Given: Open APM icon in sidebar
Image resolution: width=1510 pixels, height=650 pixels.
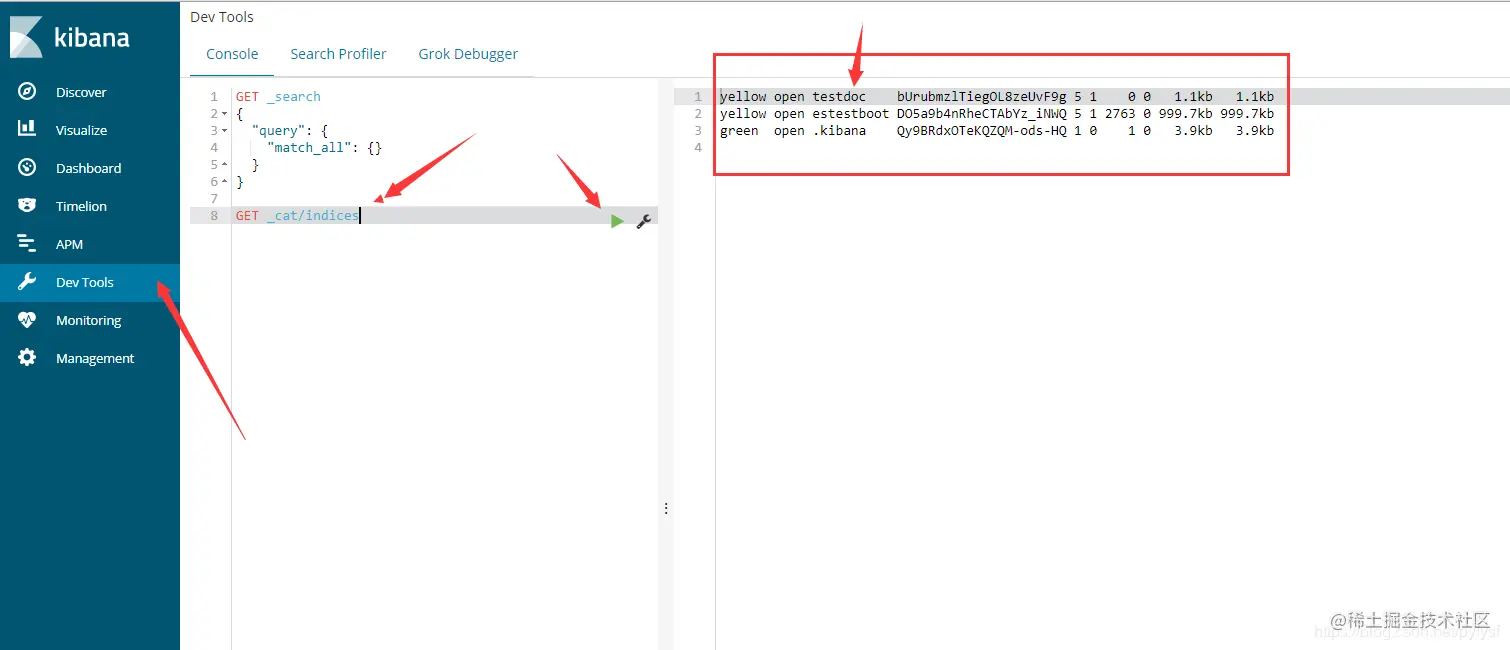Looking at the screenshot, I should point(27,243).
